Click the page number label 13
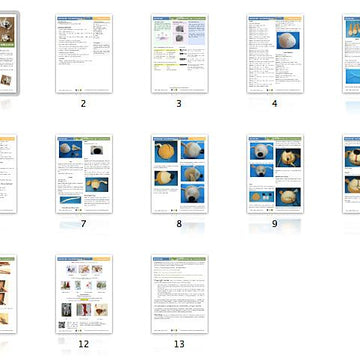The width and height of the screenshot is (360, 360). 179,344
